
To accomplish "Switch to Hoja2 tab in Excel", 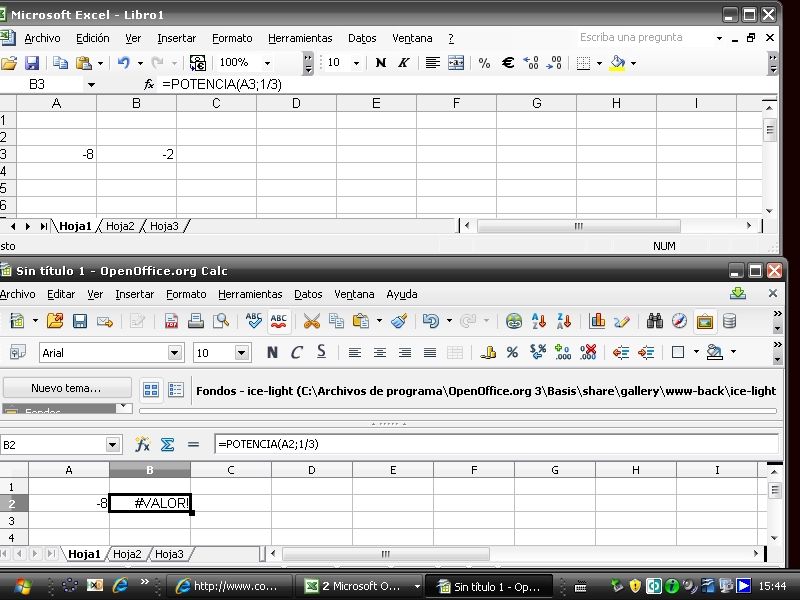I will click(120, 226).
